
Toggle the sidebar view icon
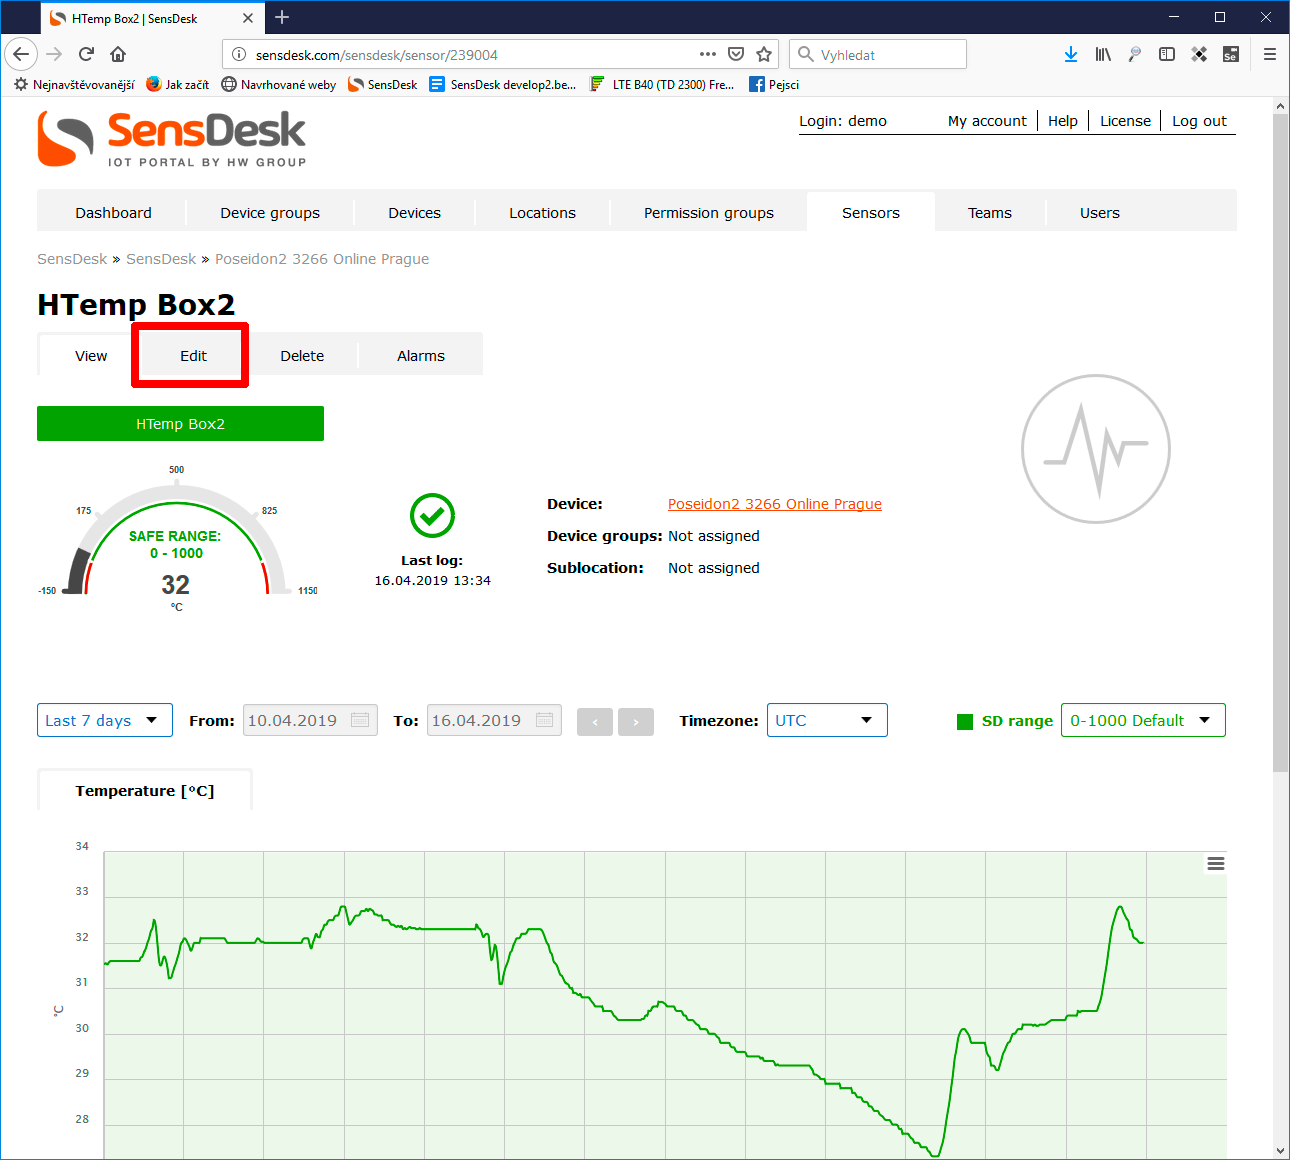(x=1167, y=54)
